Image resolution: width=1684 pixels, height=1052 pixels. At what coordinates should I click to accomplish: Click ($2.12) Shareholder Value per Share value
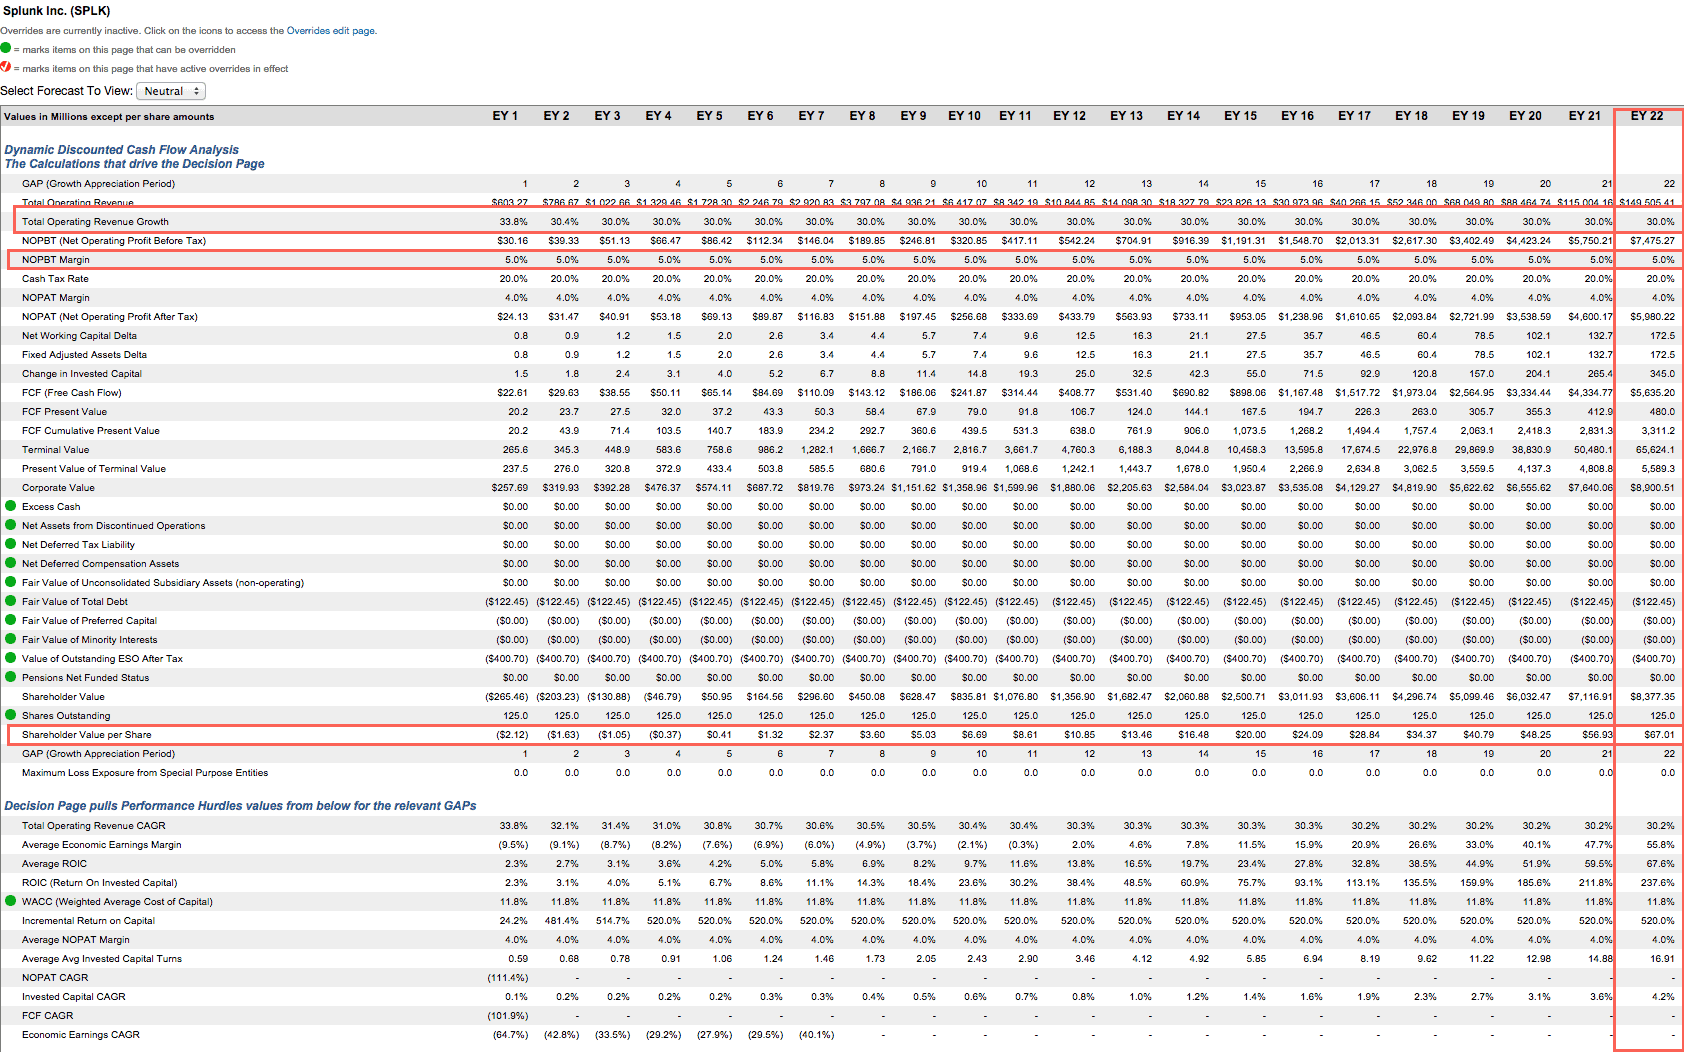[x=512, y=735]
